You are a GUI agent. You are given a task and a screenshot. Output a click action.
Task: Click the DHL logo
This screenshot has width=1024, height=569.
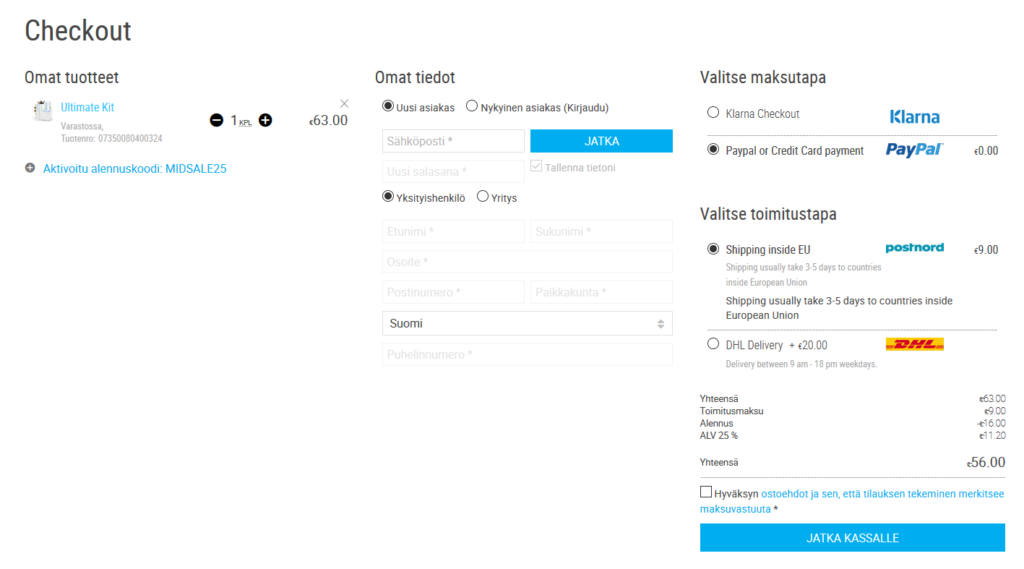pos(914,345)
